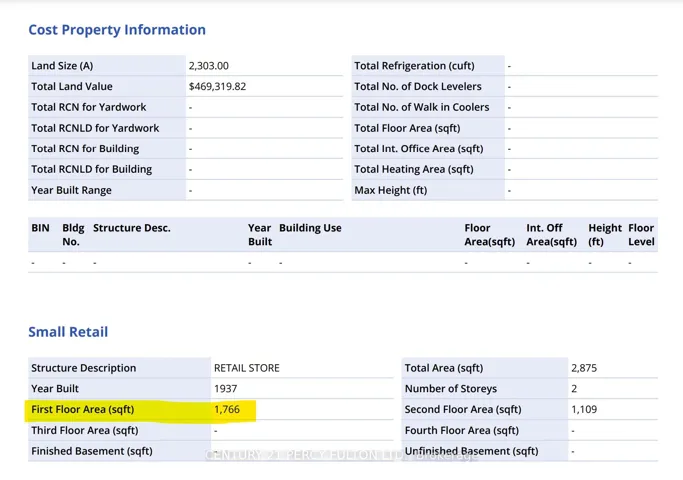683x480 pixels.
Task: Select 'Total Floor Area (sqft)' label
Action: (407, 128)
